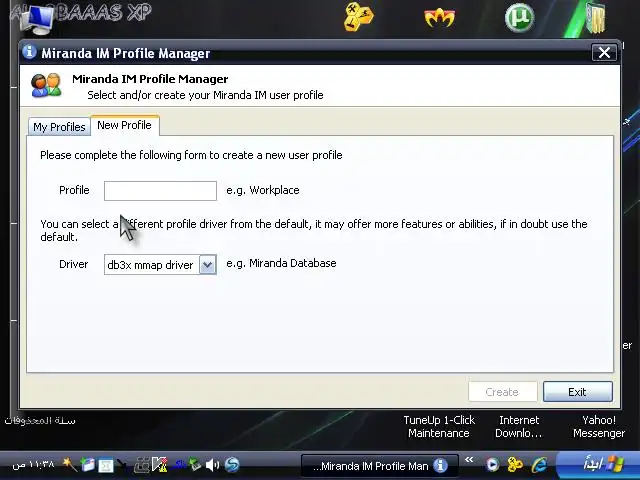Click the Create button
Image resolution: width=640 pixels, height=480 pixels.
point(502,392)
